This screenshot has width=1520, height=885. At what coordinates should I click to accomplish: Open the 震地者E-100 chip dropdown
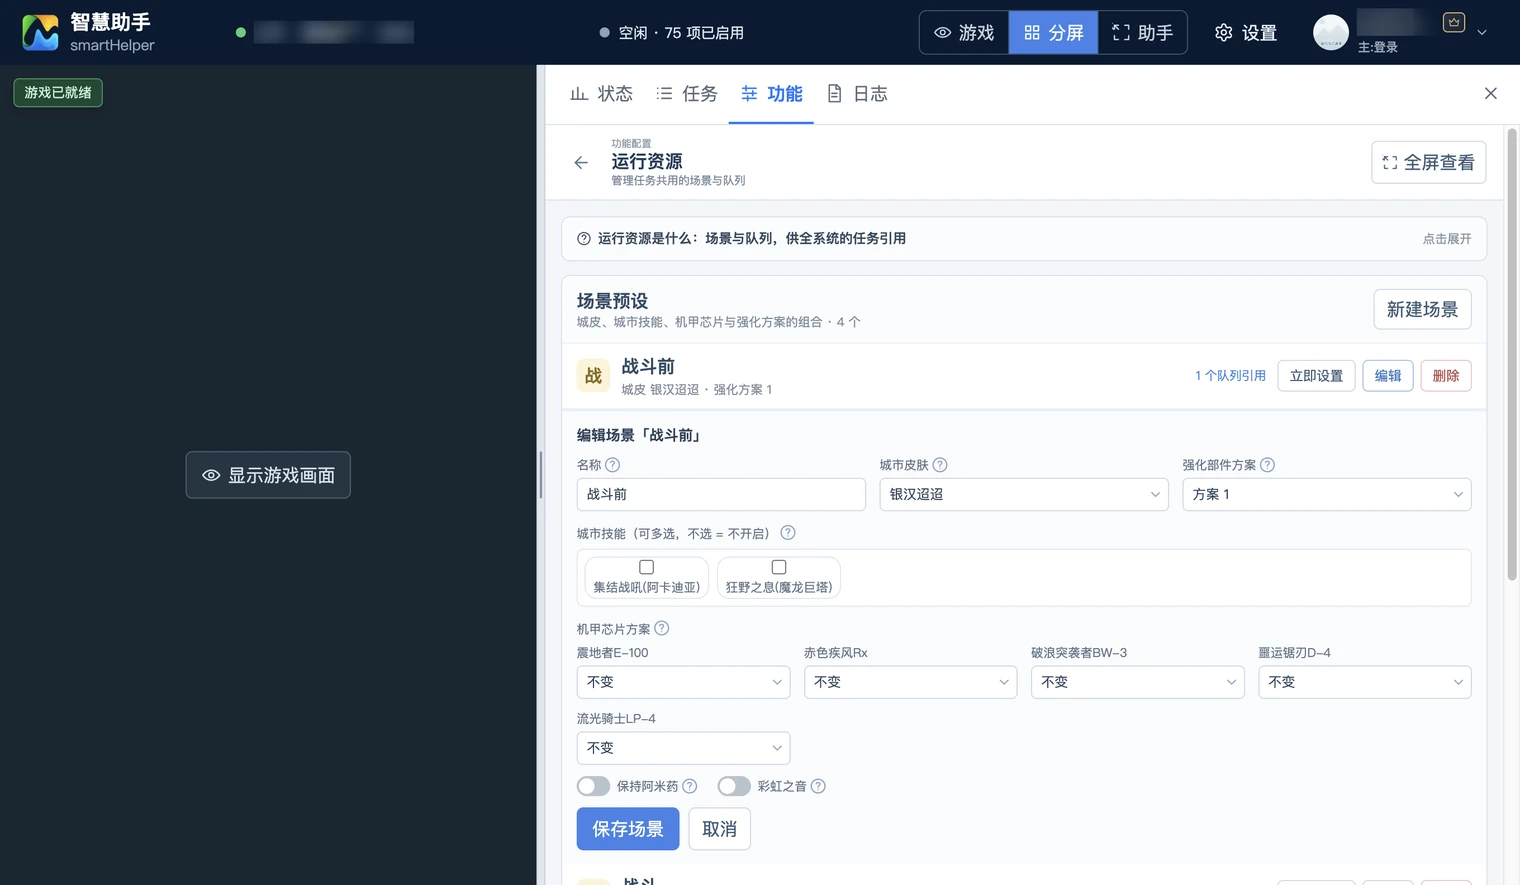[x=684, y=682]
